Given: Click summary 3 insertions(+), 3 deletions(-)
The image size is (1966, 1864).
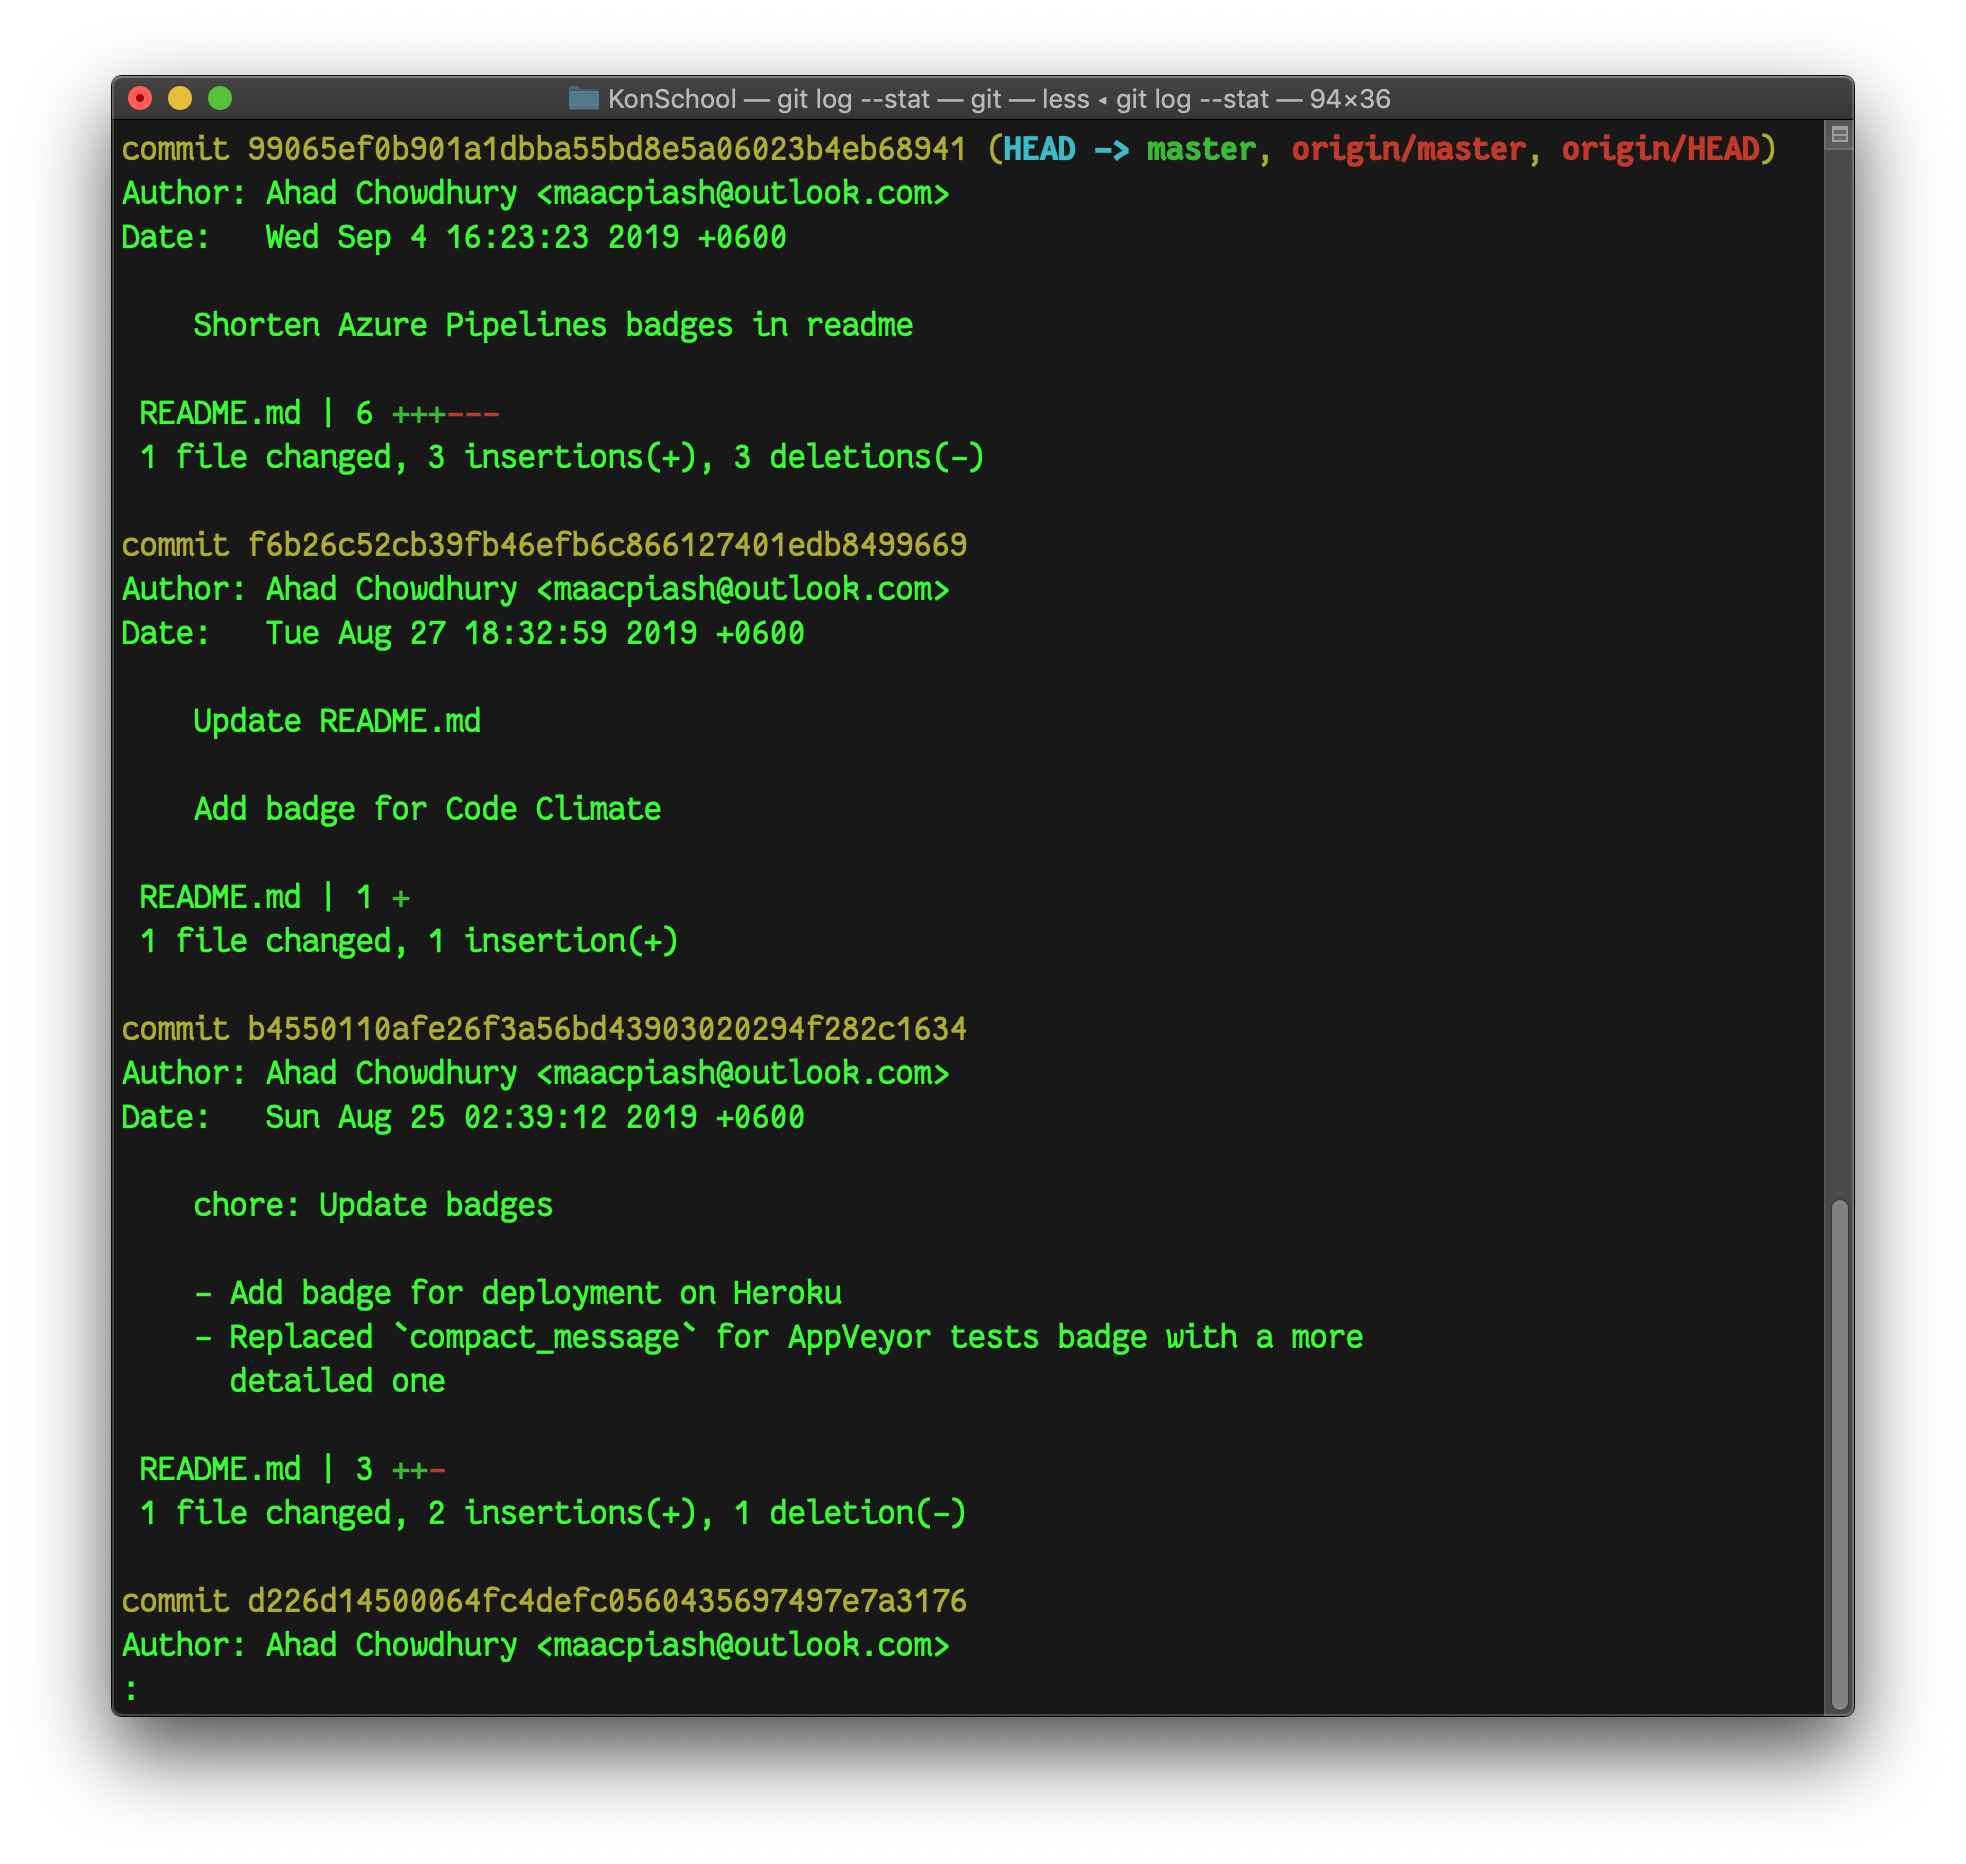Looking at the screenshot, I should (x=706, y=457).
